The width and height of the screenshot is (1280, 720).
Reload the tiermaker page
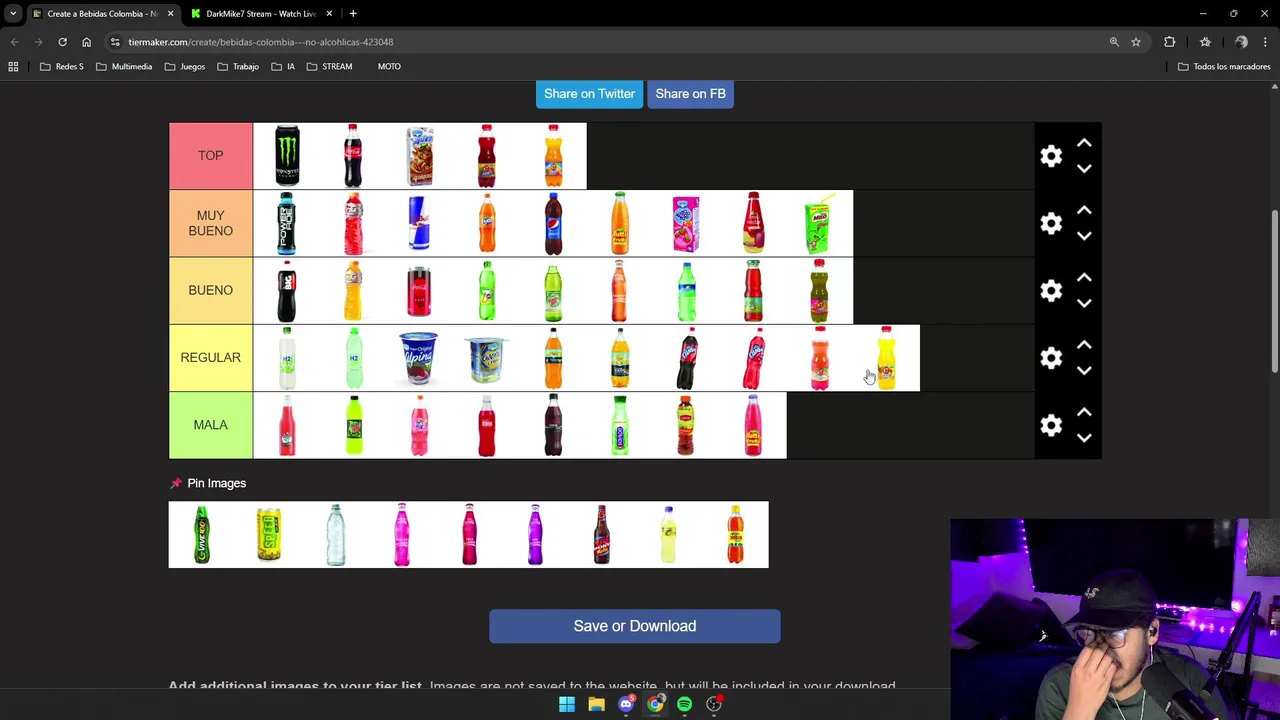pyautogui.click(x=62, y=42)
